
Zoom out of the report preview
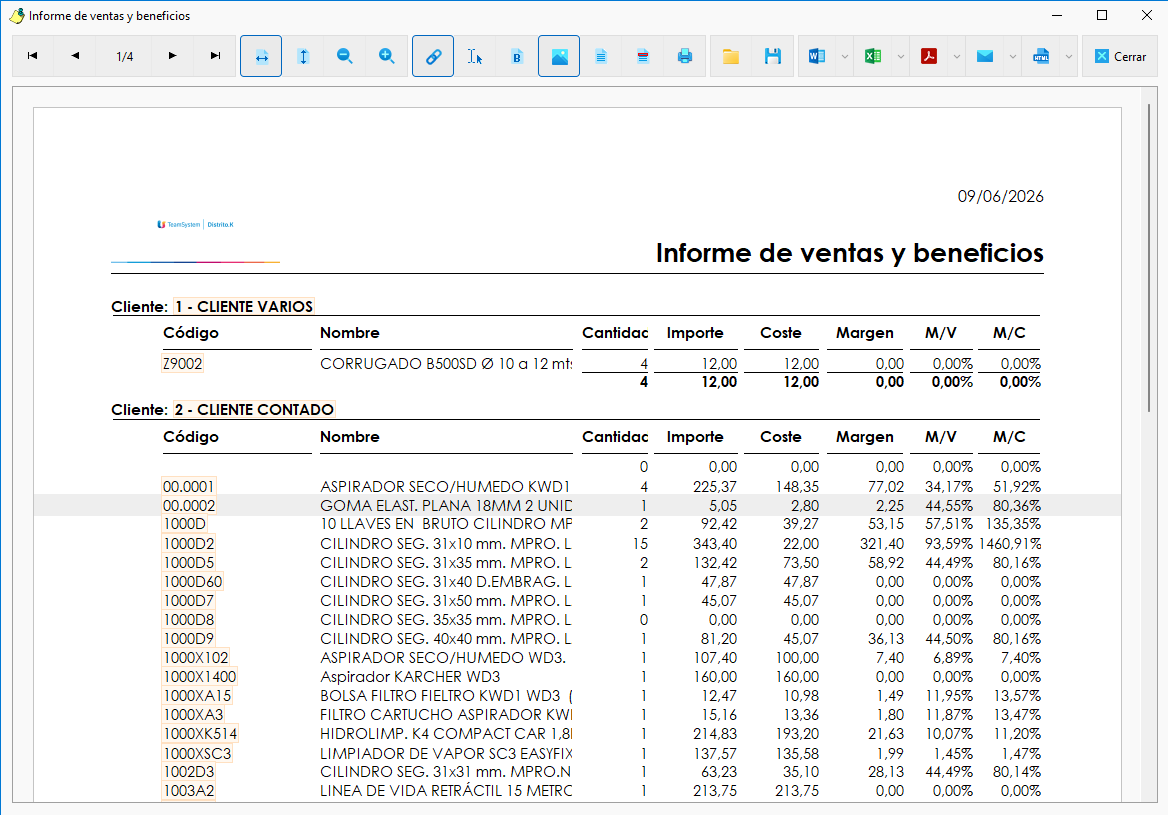coord(345,56)
